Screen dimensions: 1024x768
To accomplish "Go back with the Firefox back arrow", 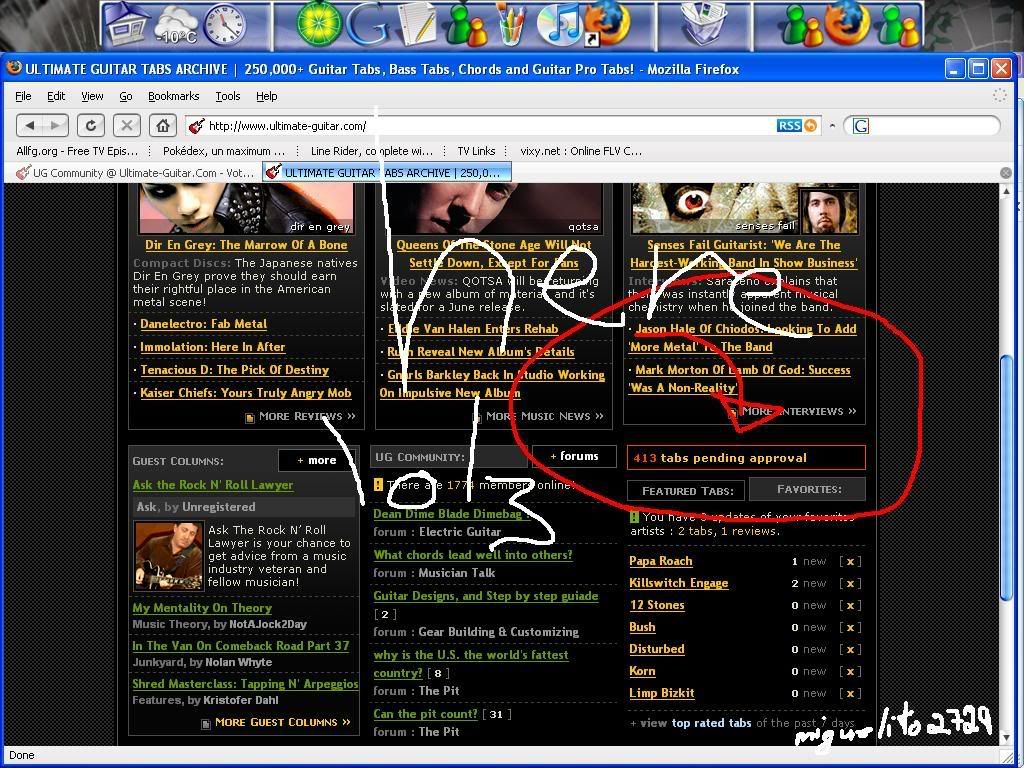I will [29, 125].
